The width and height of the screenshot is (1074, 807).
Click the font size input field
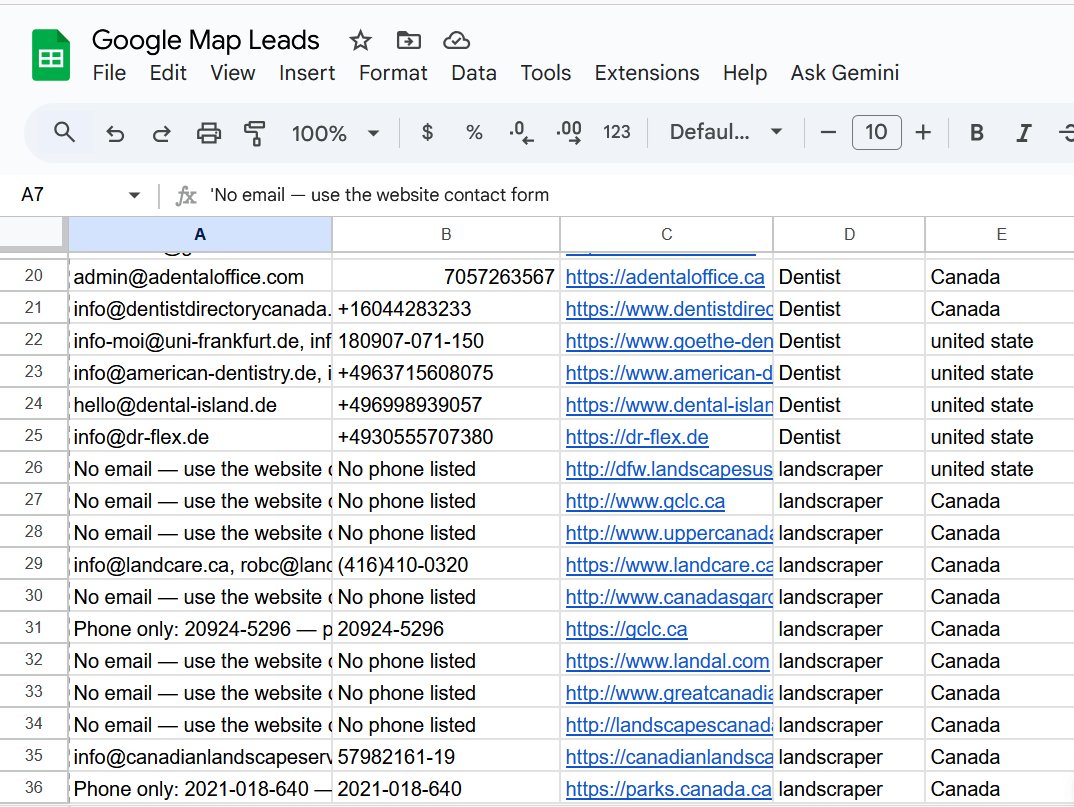pos(877,131)
